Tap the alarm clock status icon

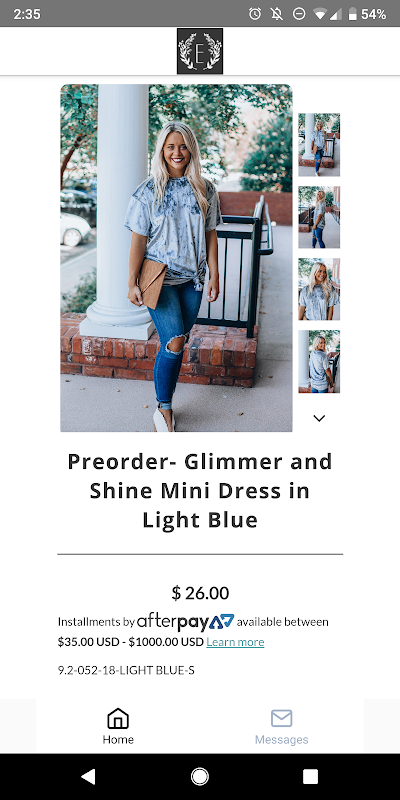pyautogui.click(x=255, y=14)
